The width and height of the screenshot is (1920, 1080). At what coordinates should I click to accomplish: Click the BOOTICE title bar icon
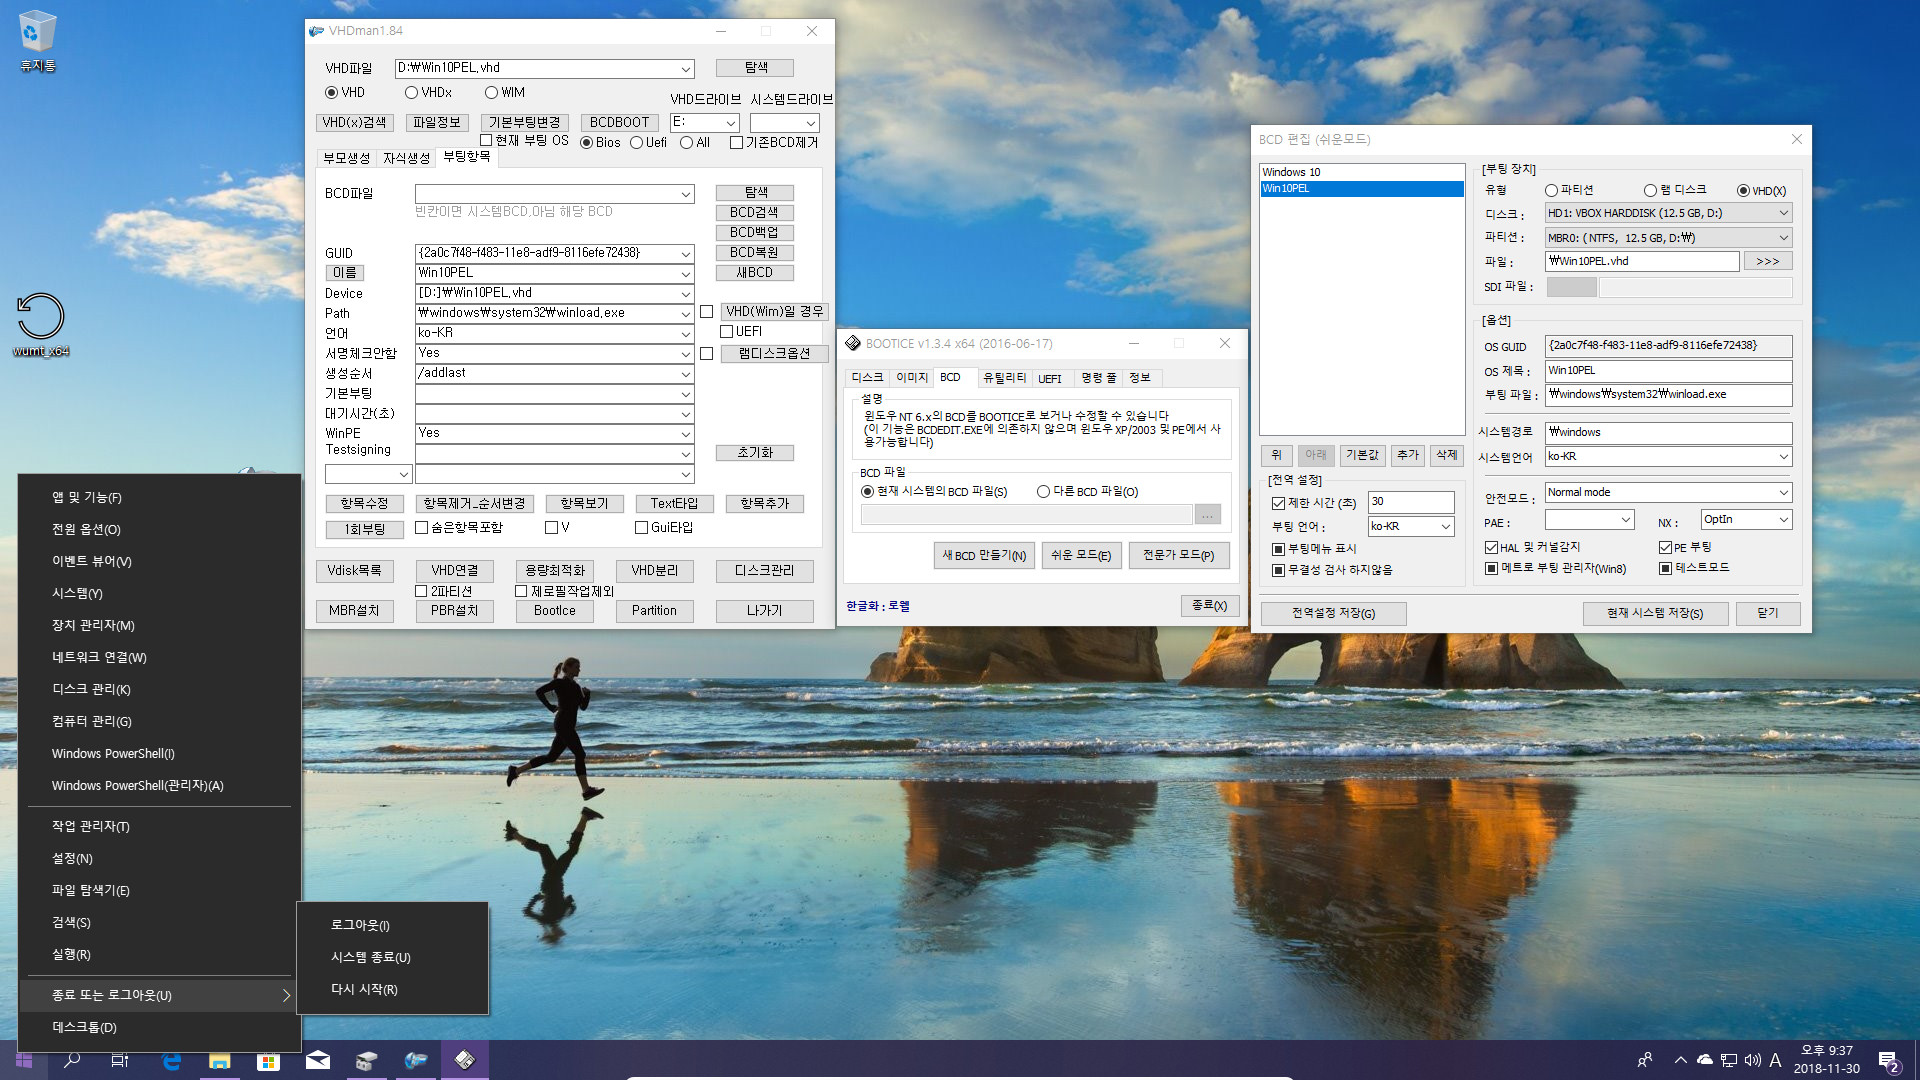[x=853, y=343]
